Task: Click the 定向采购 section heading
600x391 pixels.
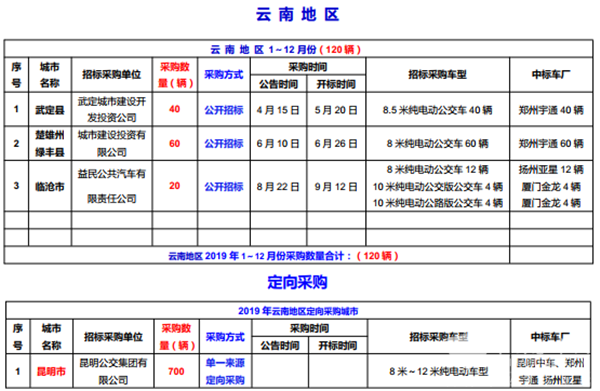Action: click(x=297, y=282)
